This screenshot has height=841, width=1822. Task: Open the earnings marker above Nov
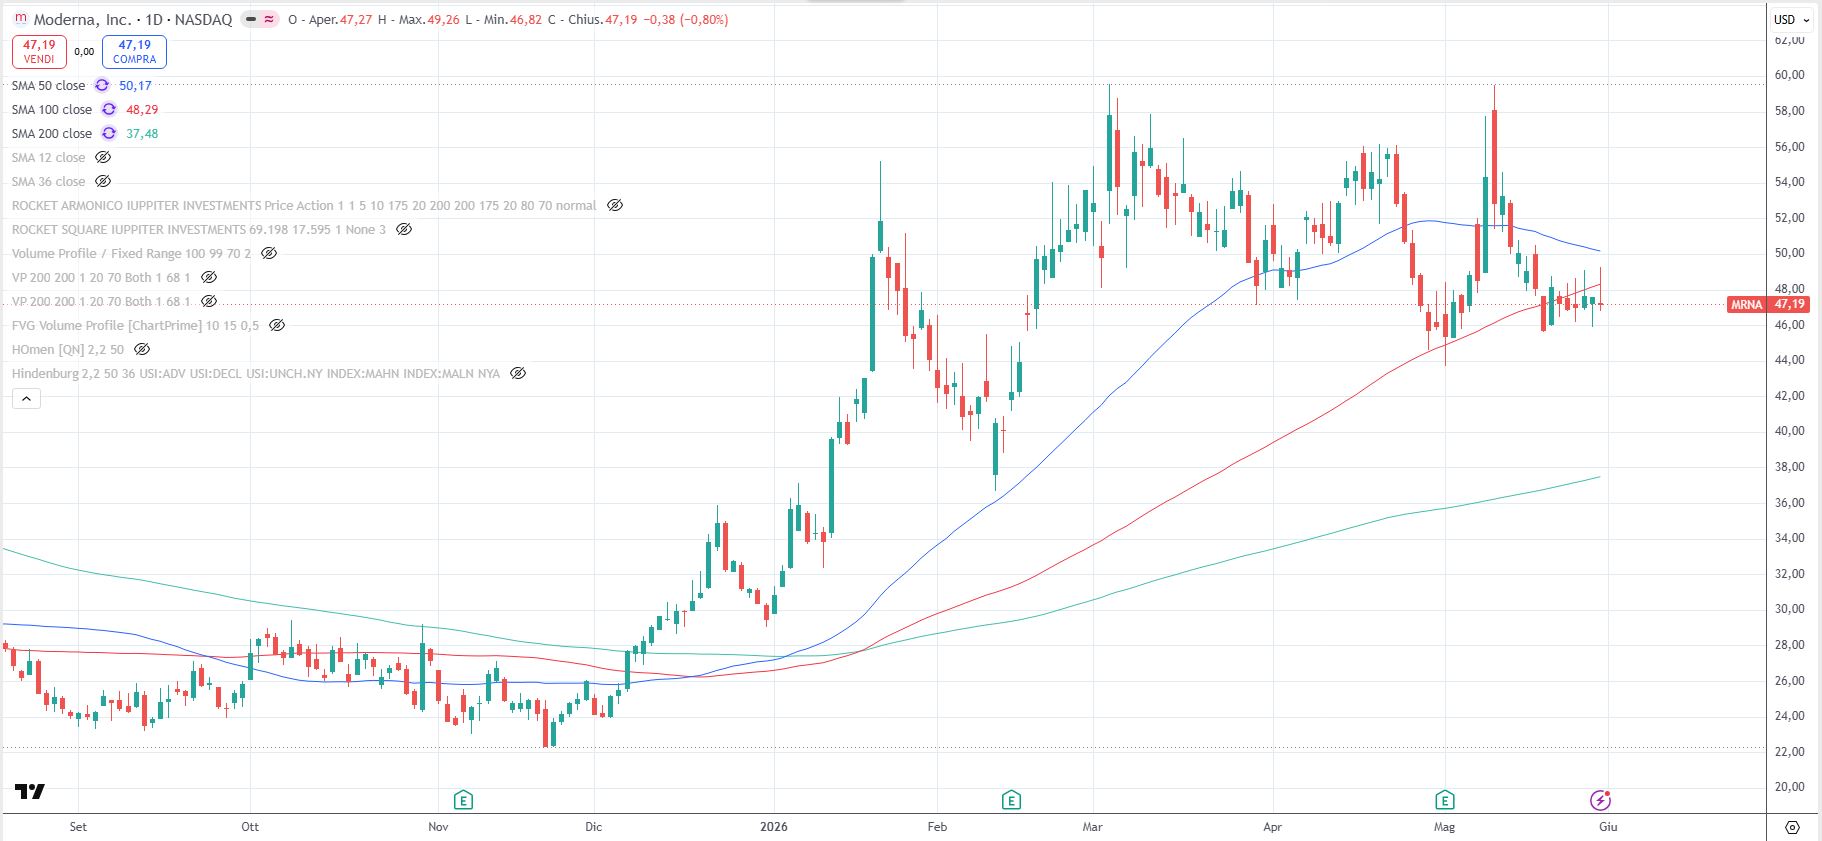pyautogui.click(x=462, y=800)
